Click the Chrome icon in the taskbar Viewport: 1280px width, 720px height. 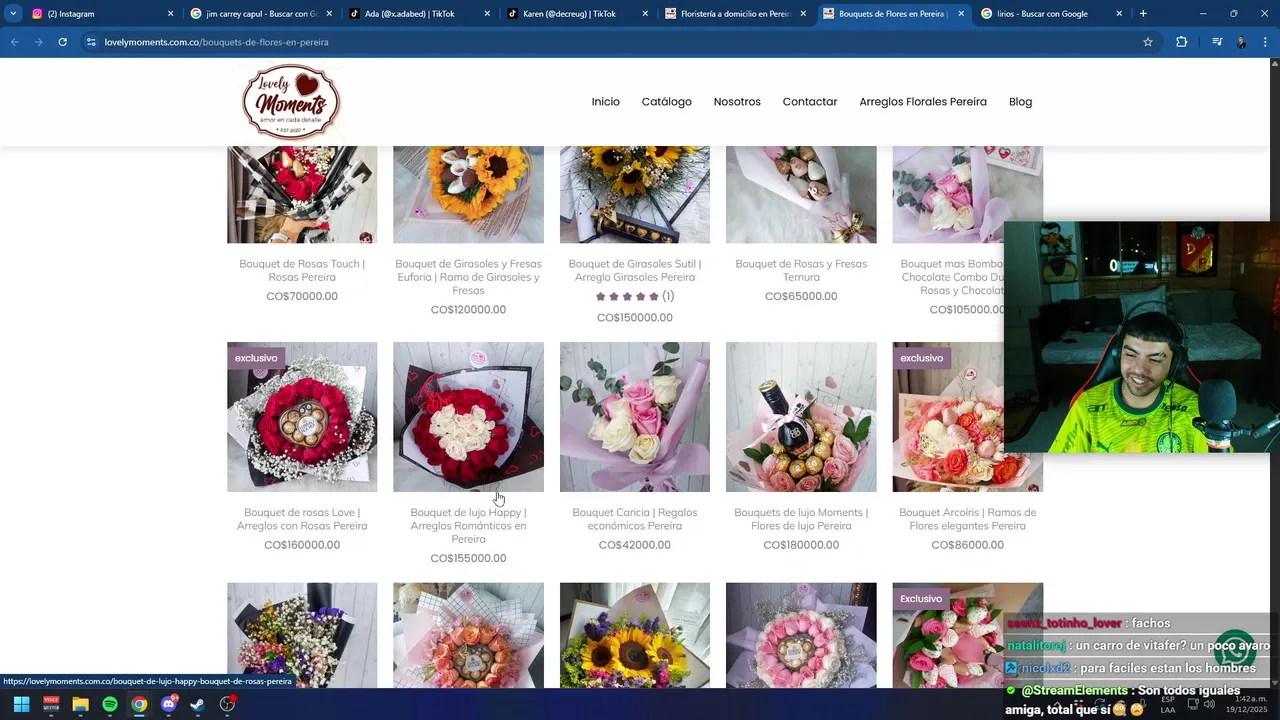(139, 704)
